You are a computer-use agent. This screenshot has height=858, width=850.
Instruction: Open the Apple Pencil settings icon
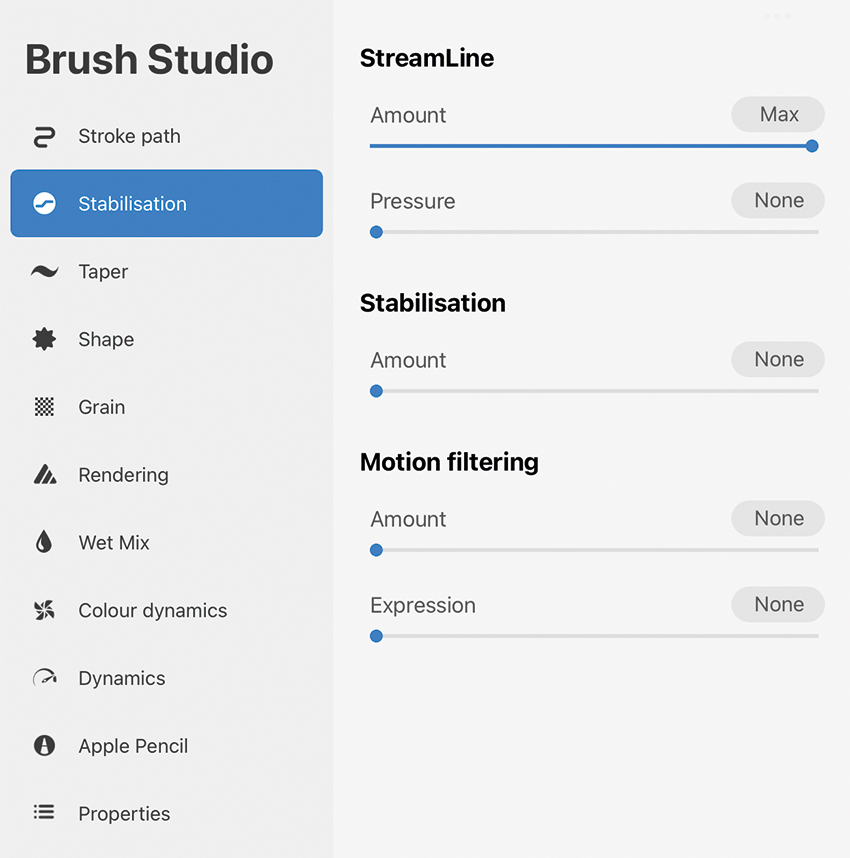[x=44, y=746]
